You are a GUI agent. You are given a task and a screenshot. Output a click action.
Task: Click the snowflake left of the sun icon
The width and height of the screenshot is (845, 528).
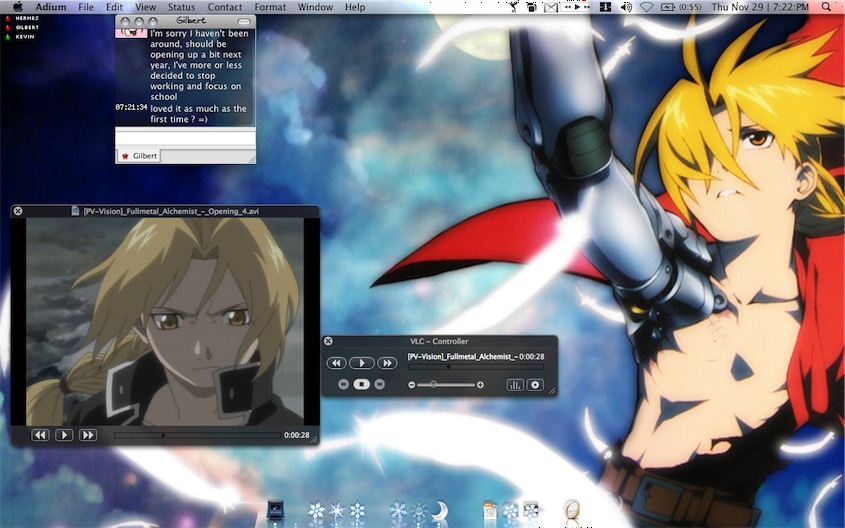(x=398, y=511)
